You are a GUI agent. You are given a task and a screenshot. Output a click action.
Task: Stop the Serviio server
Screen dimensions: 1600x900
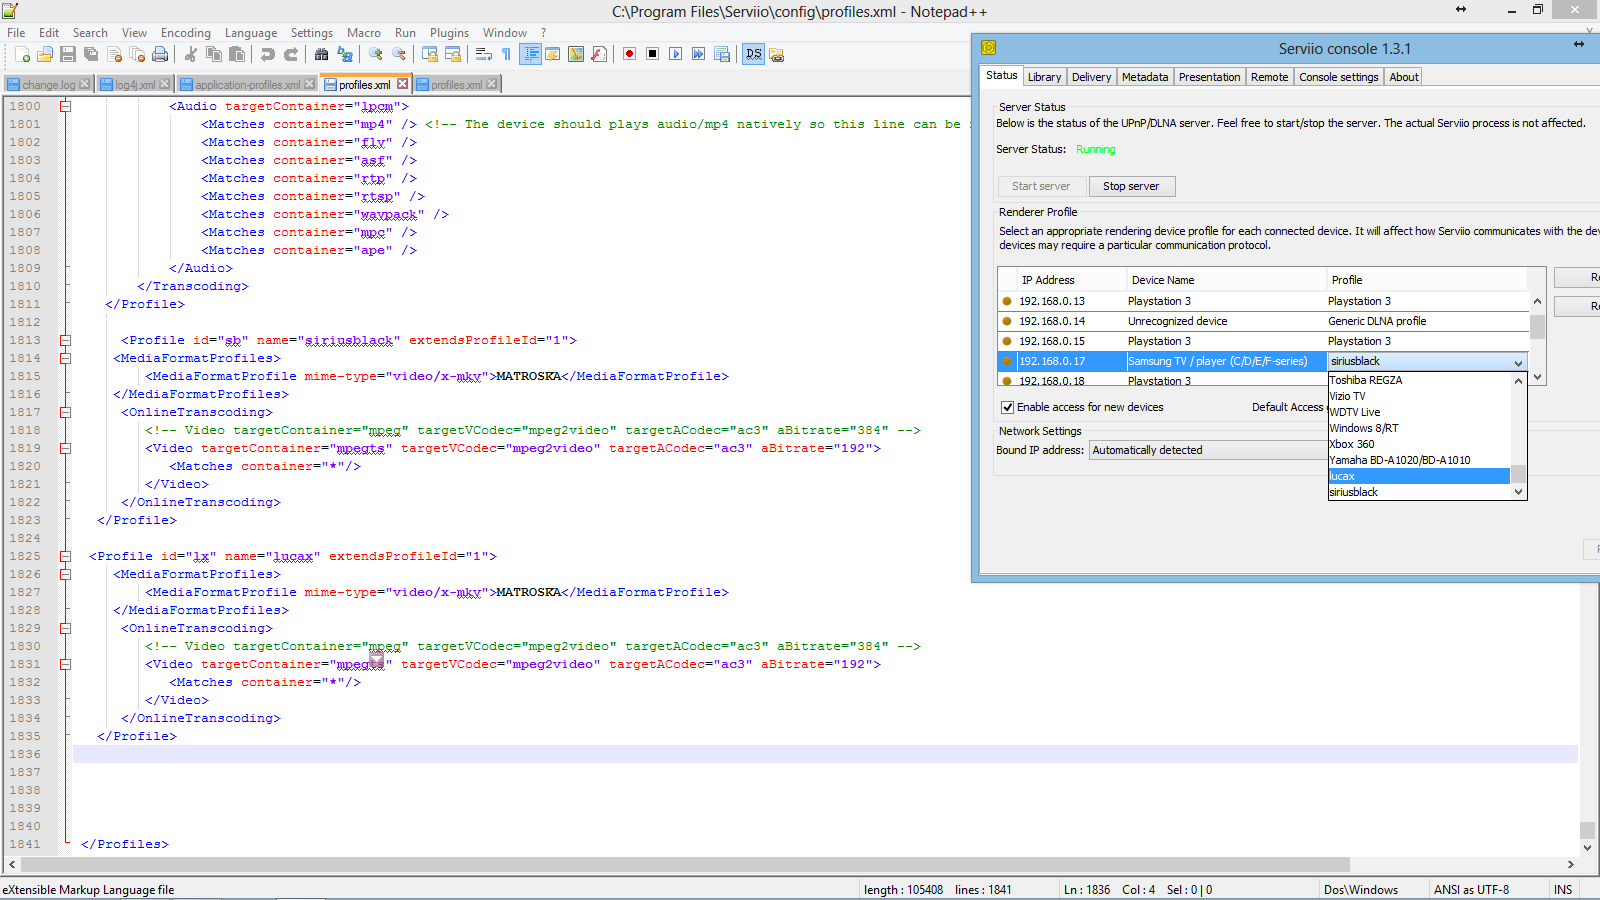tap(1131, 186)
